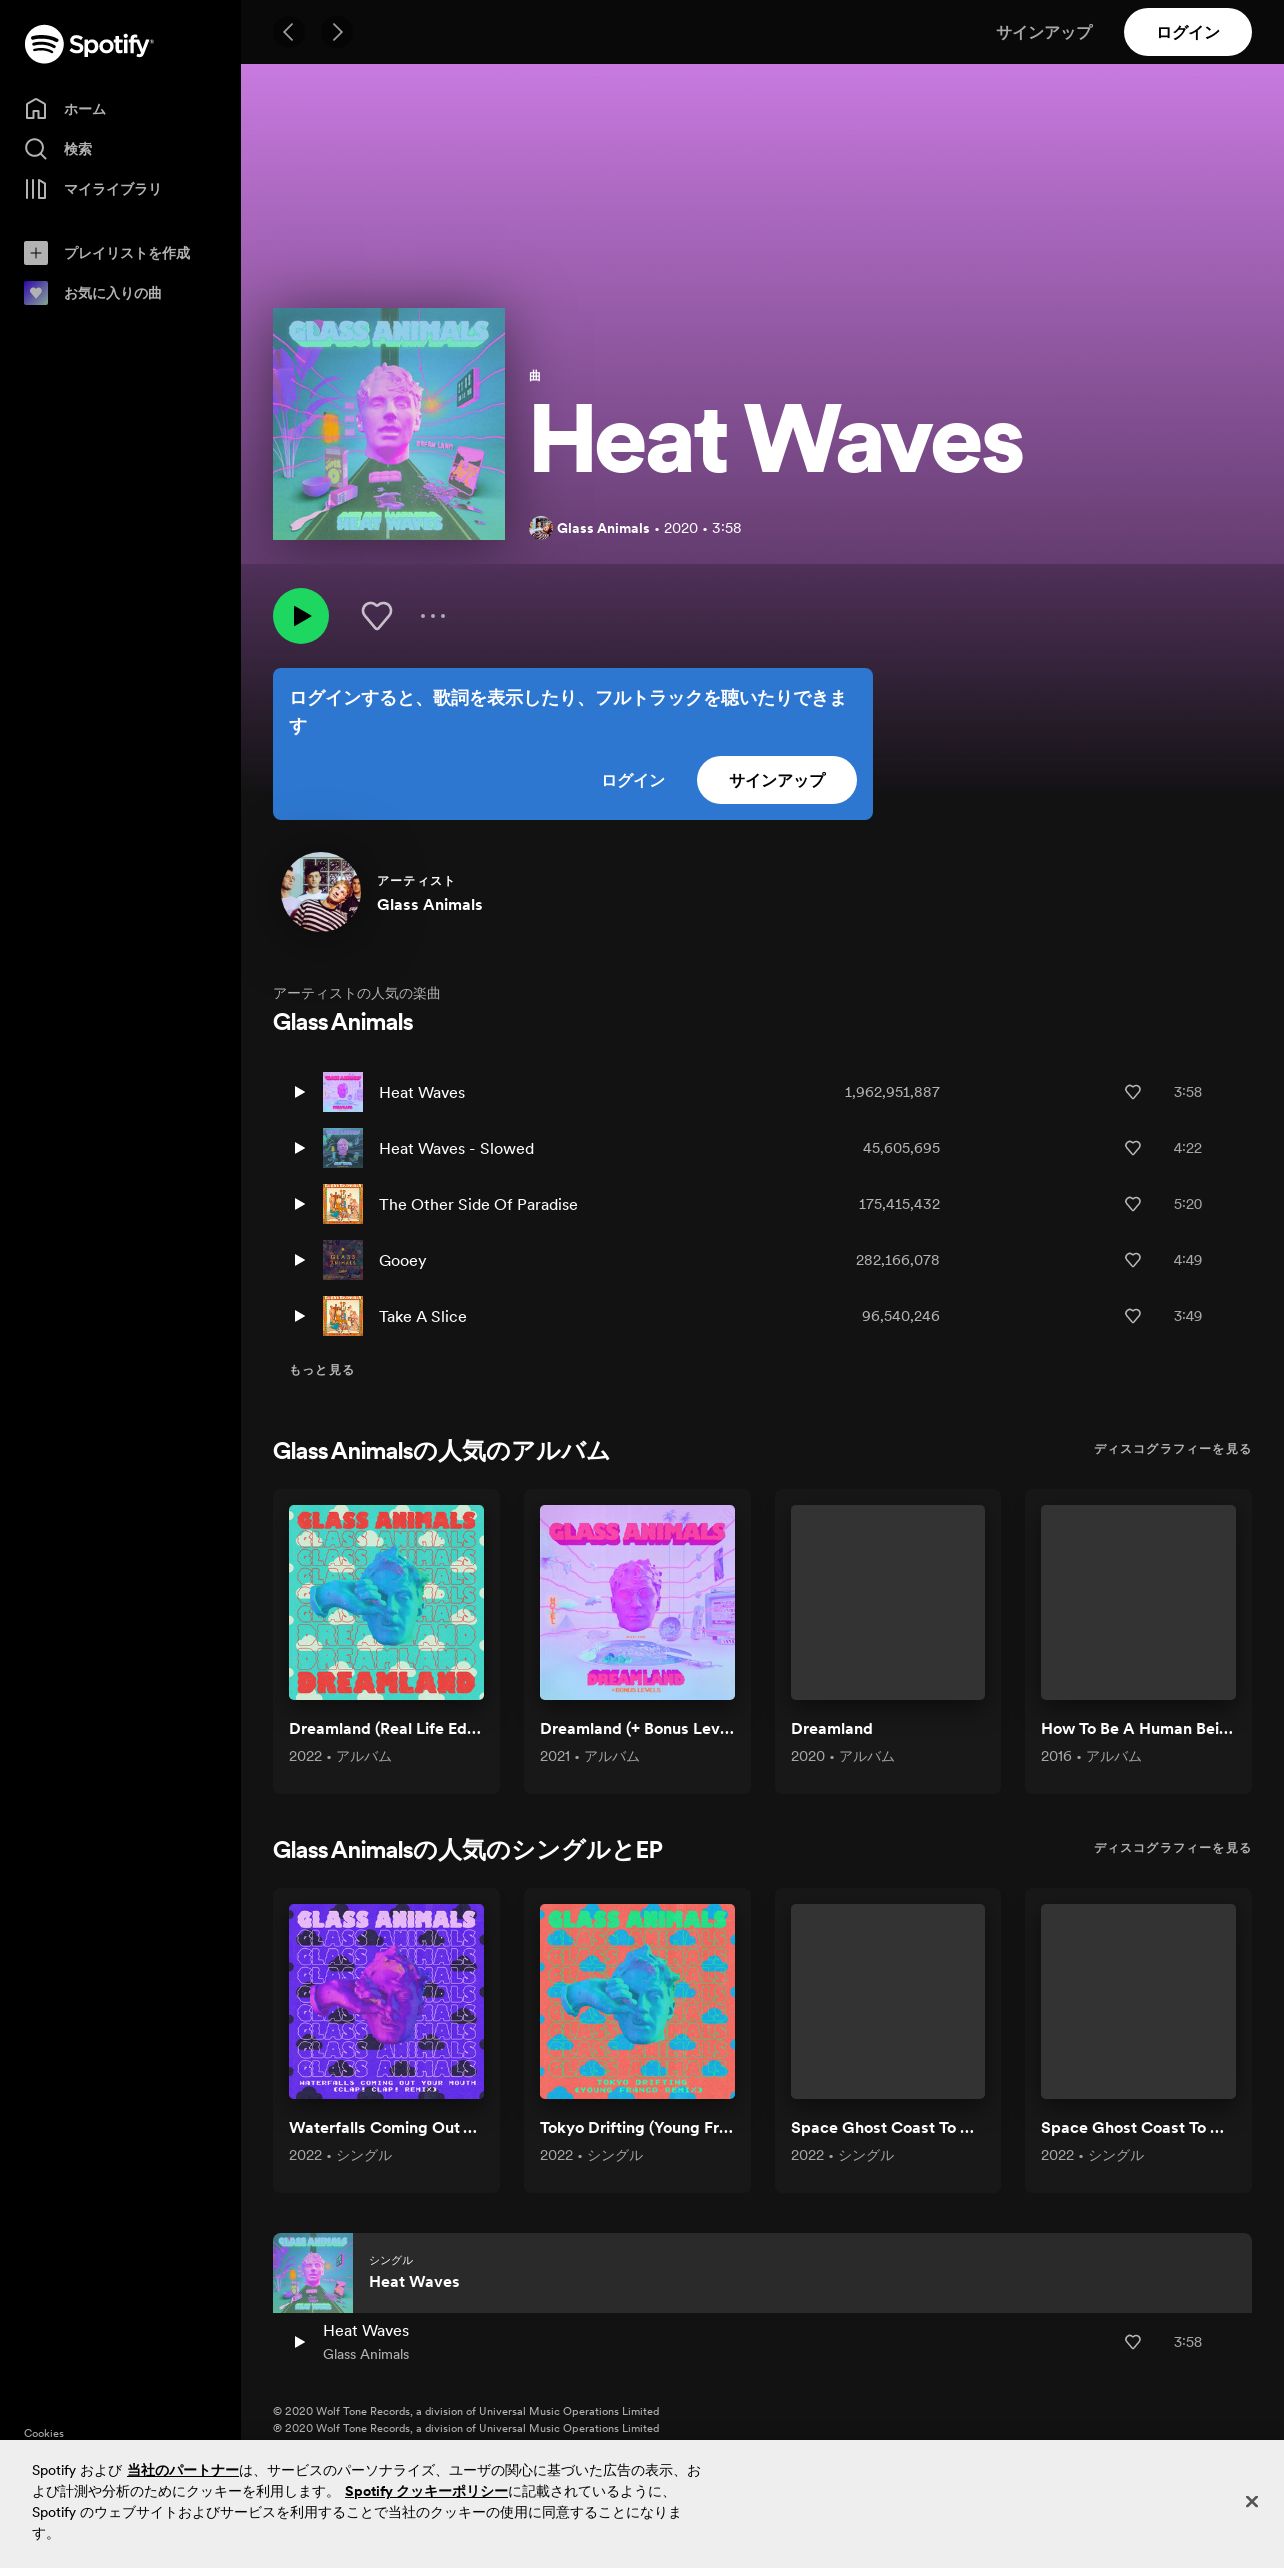
Task: Open Dreamland 2020 album card
Action: point(888,1641)
